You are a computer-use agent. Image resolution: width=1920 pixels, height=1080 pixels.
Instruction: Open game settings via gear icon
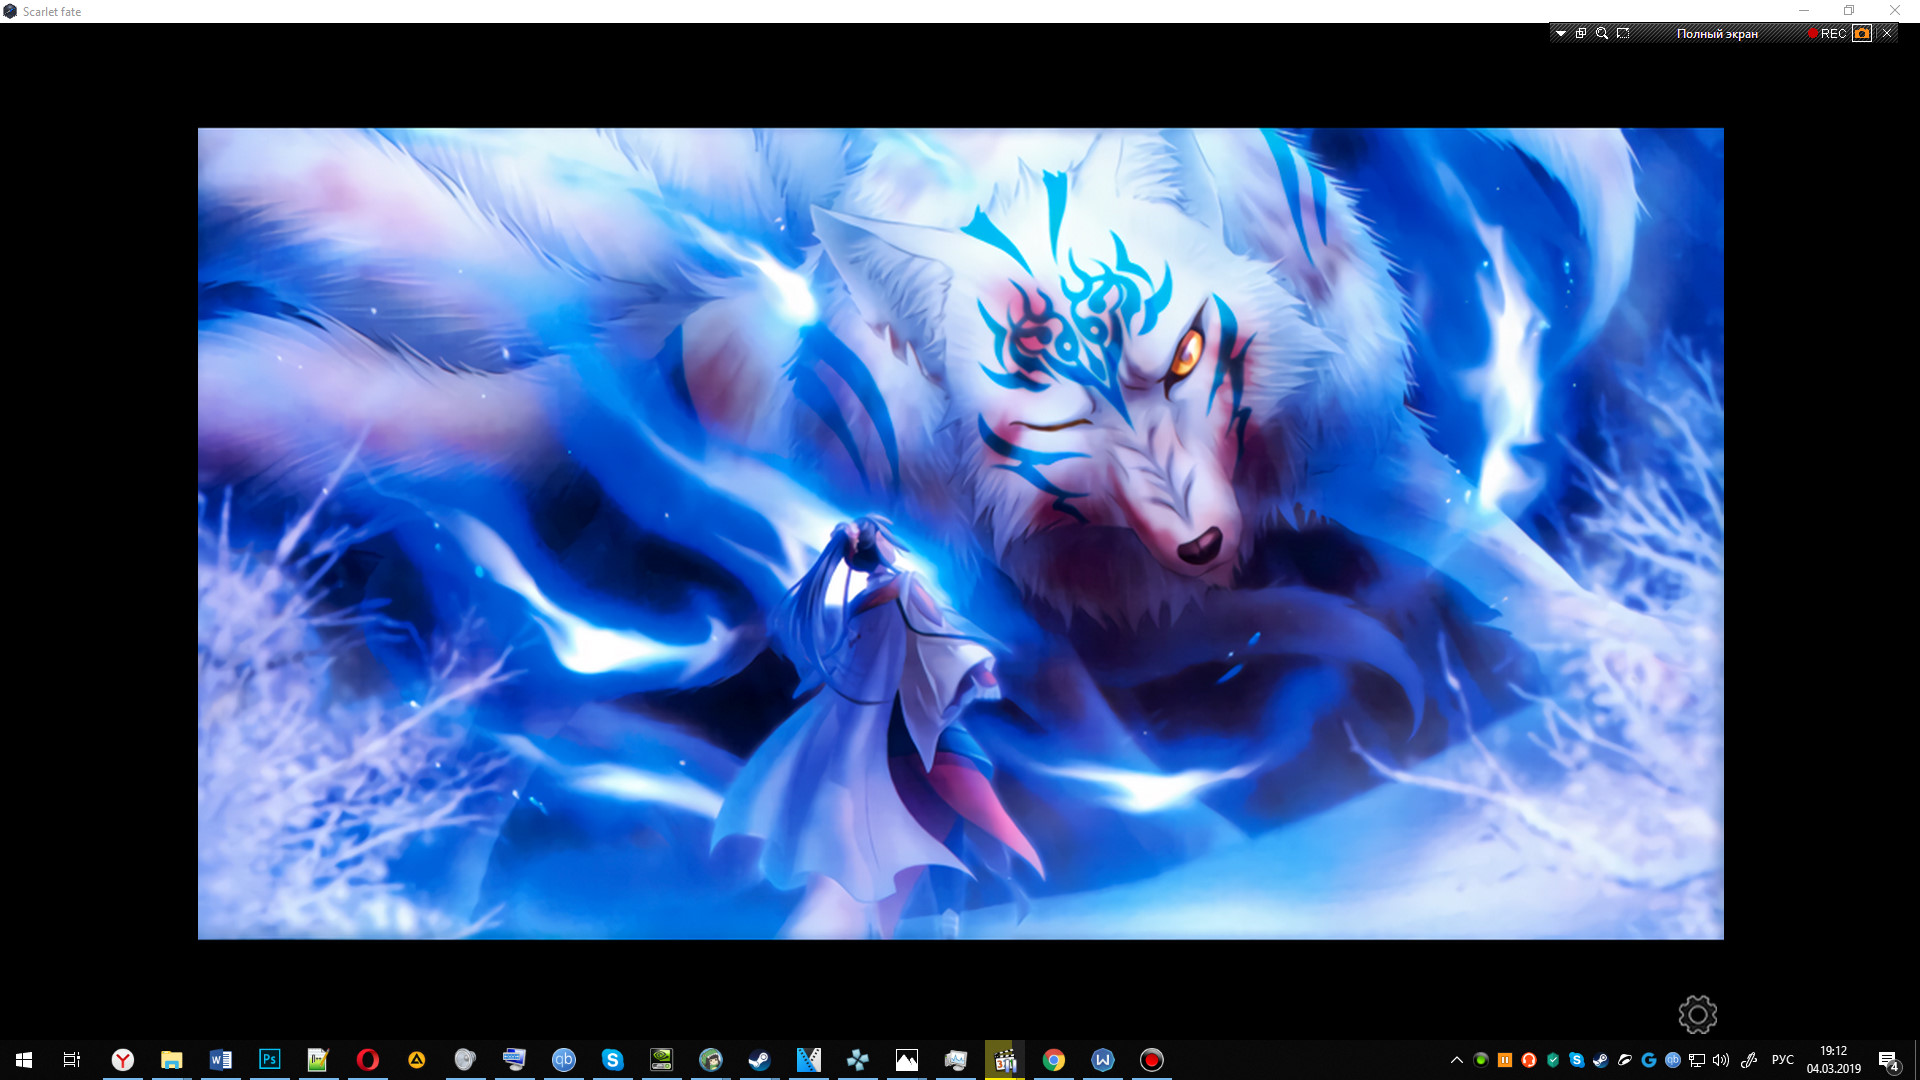tap(1697, 1015)
